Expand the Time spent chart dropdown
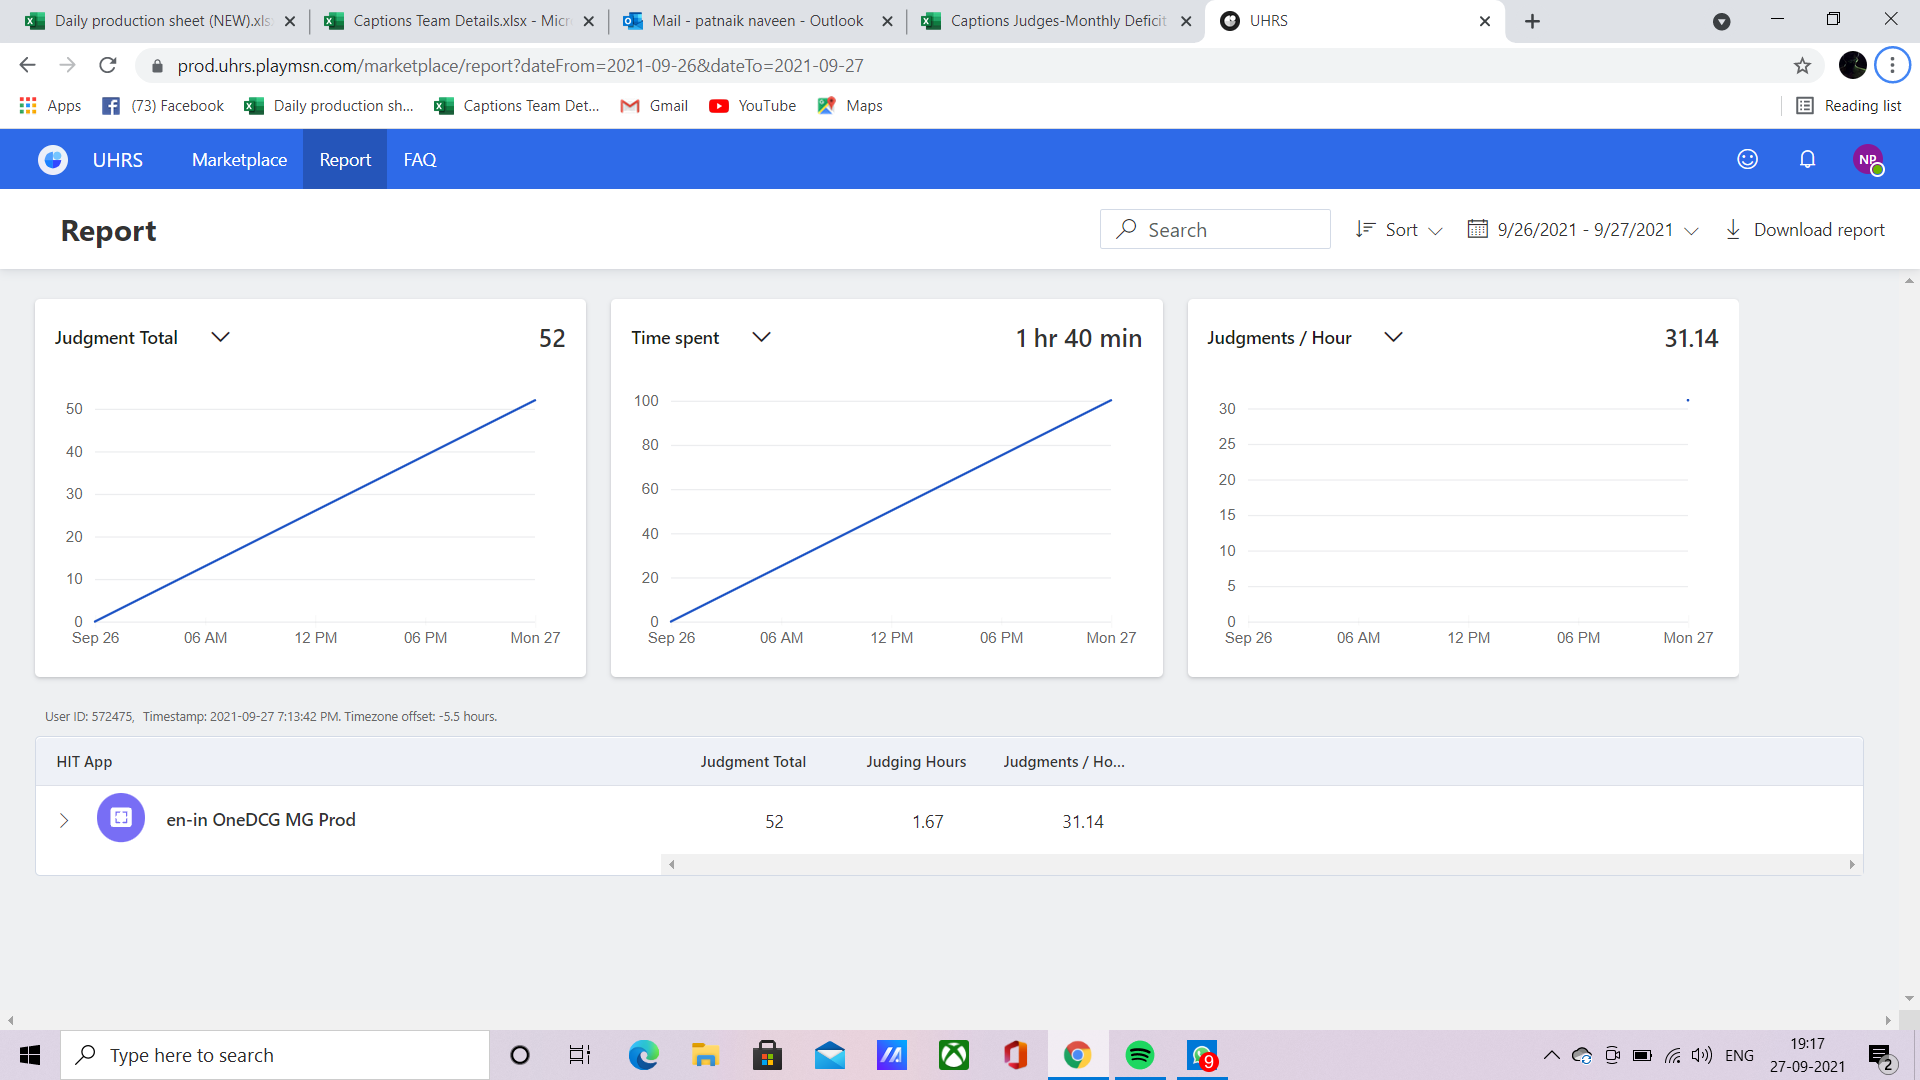The image size is (1920, 1080). [x=761, y=337]
